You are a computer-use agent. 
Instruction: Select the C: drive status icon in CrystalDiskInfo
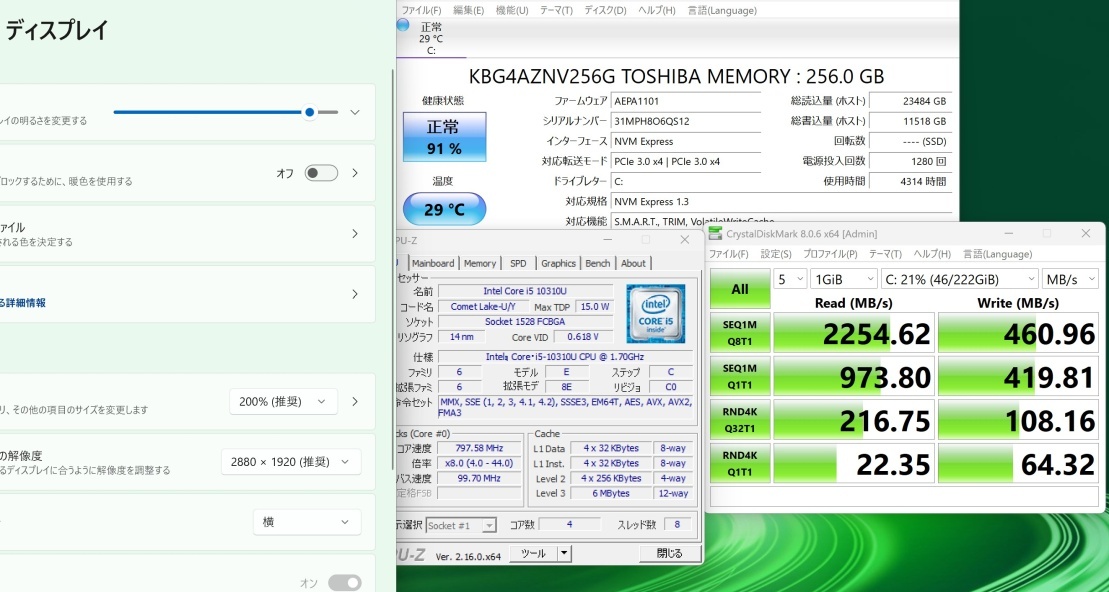[x=429, y=32]
